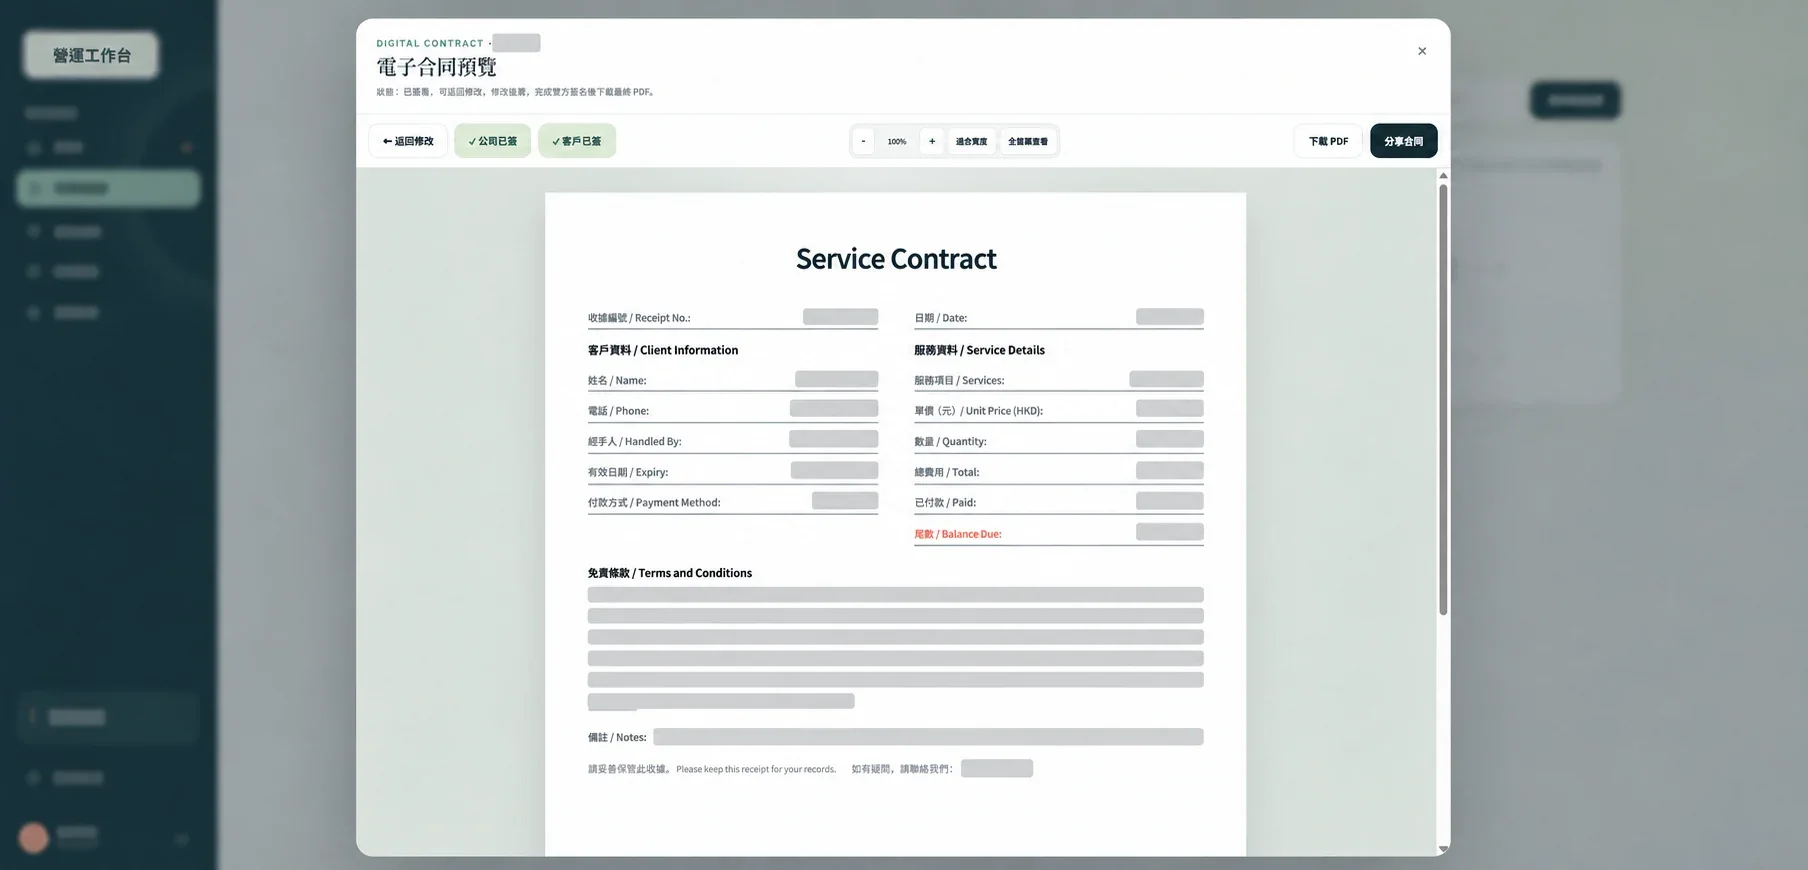
Task: Select the 收據編號 / Receipt No. label
Action: pyautogui.click(x=639, y=318)
